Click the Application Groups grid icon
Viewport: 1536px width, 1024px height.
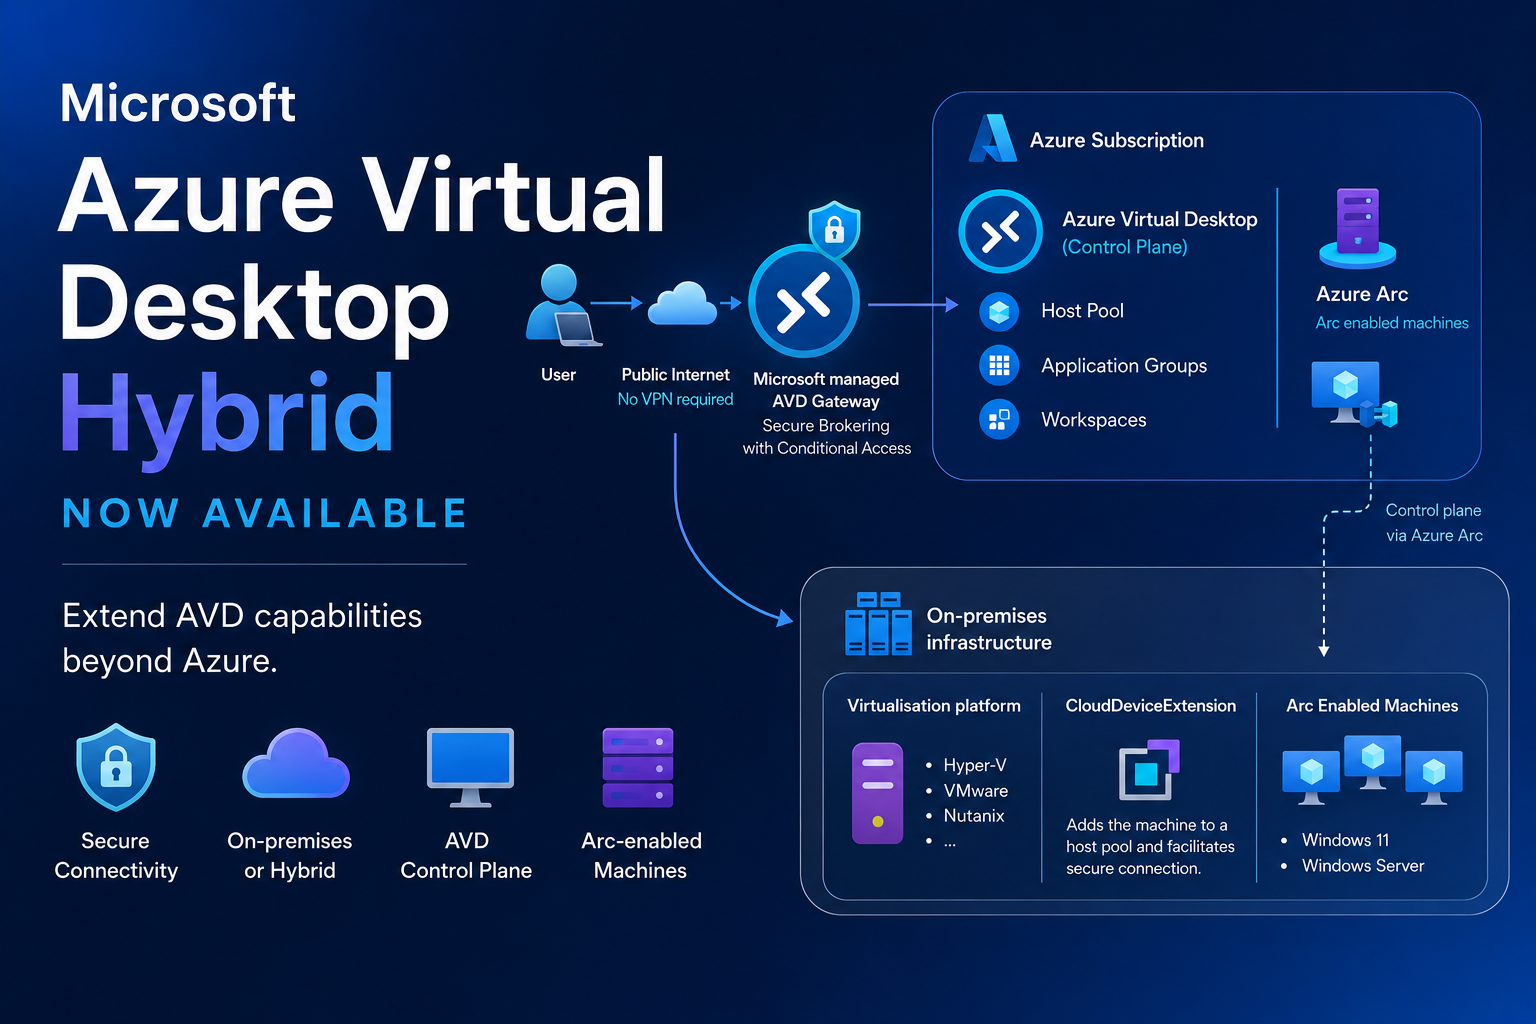998,365
